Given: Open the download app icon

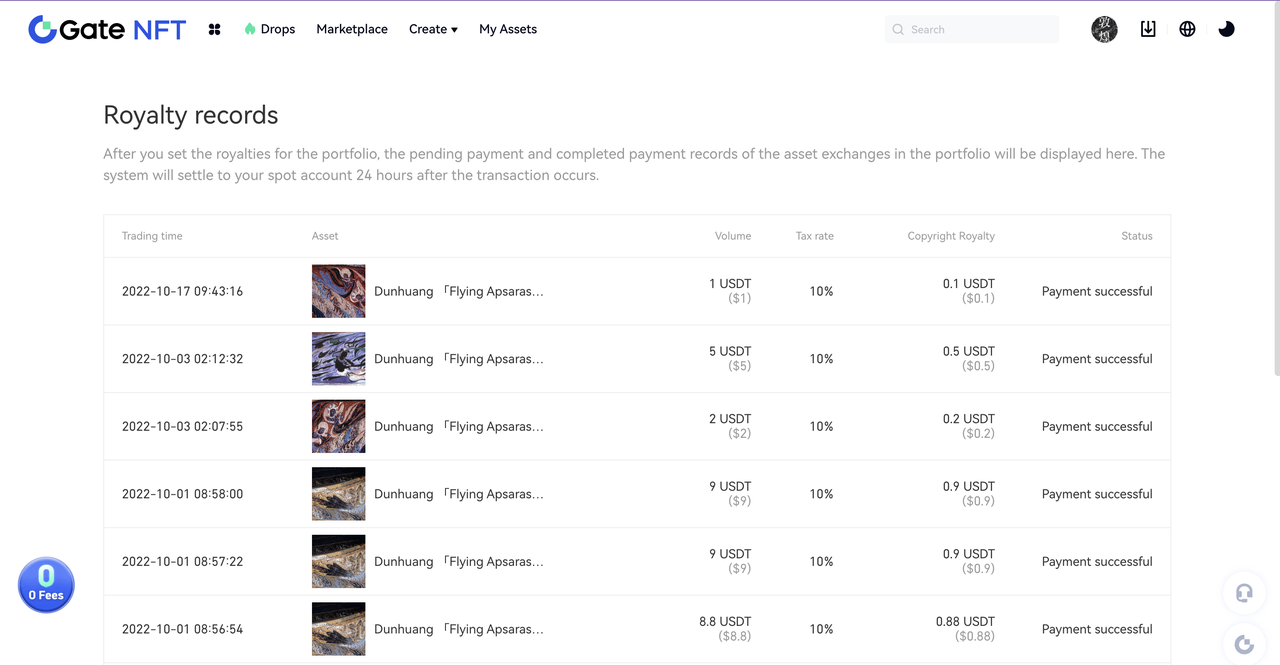Looking at the screenshot, I should point(1148,29).
